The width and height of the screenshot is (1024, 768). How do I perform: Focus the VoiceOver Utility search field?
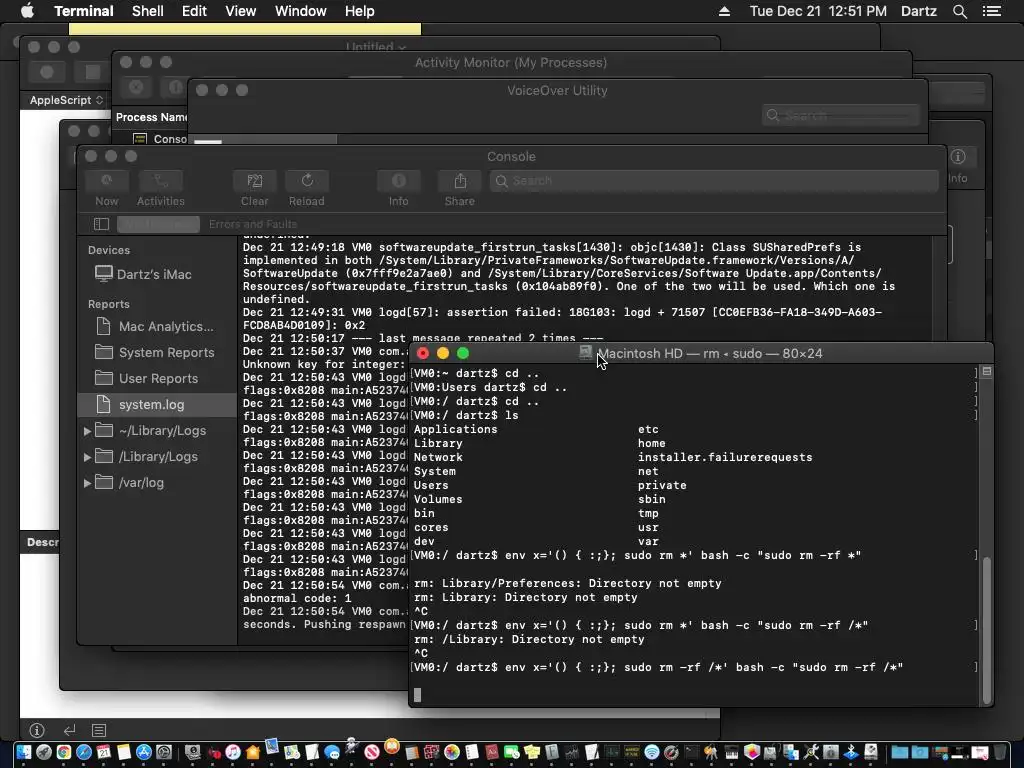[x=841, y=116]
